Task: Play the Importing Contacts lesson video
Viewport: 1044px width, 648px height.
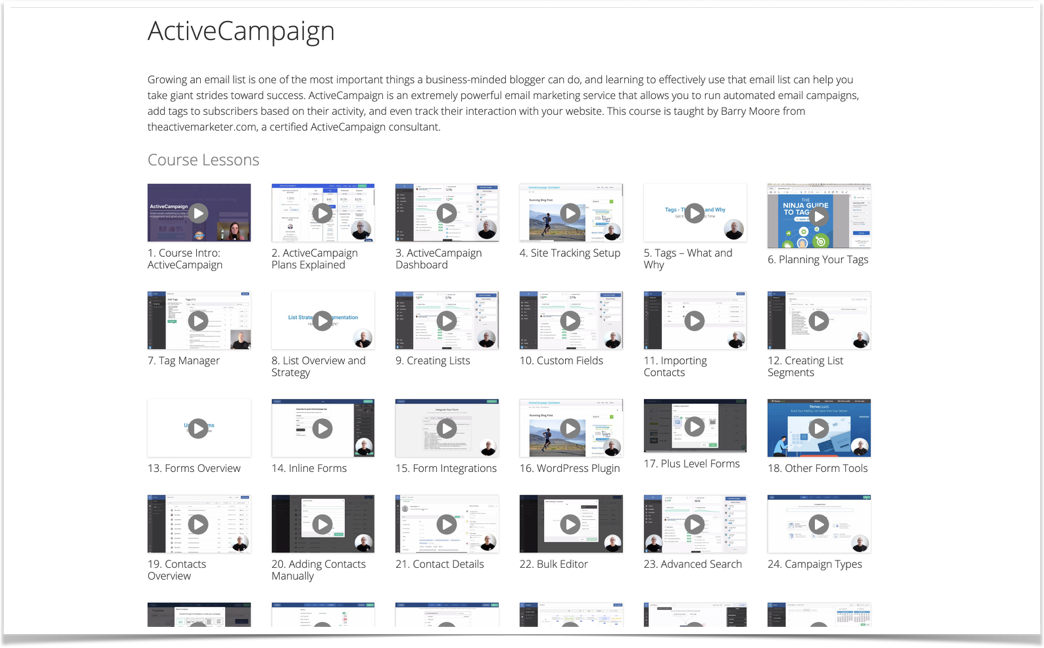Action: (x=694, y=321)
